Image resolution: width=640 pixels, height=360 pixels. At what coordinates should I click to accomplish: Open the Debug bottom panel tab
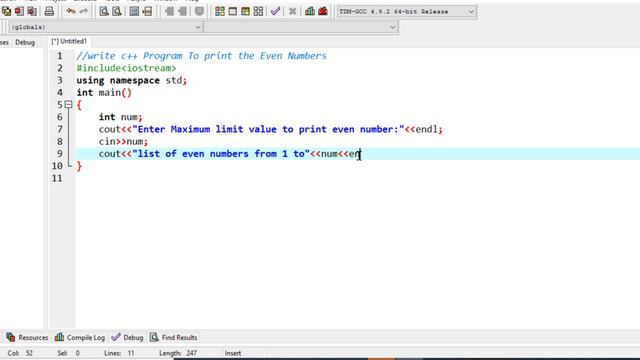click(x=127, y=338)
